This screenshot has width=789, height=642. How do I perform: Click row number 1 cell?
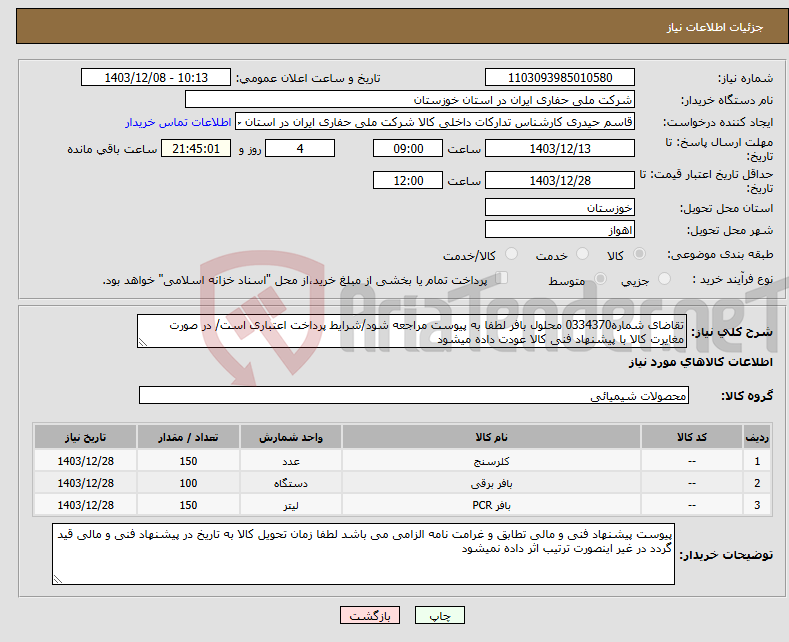757,461
